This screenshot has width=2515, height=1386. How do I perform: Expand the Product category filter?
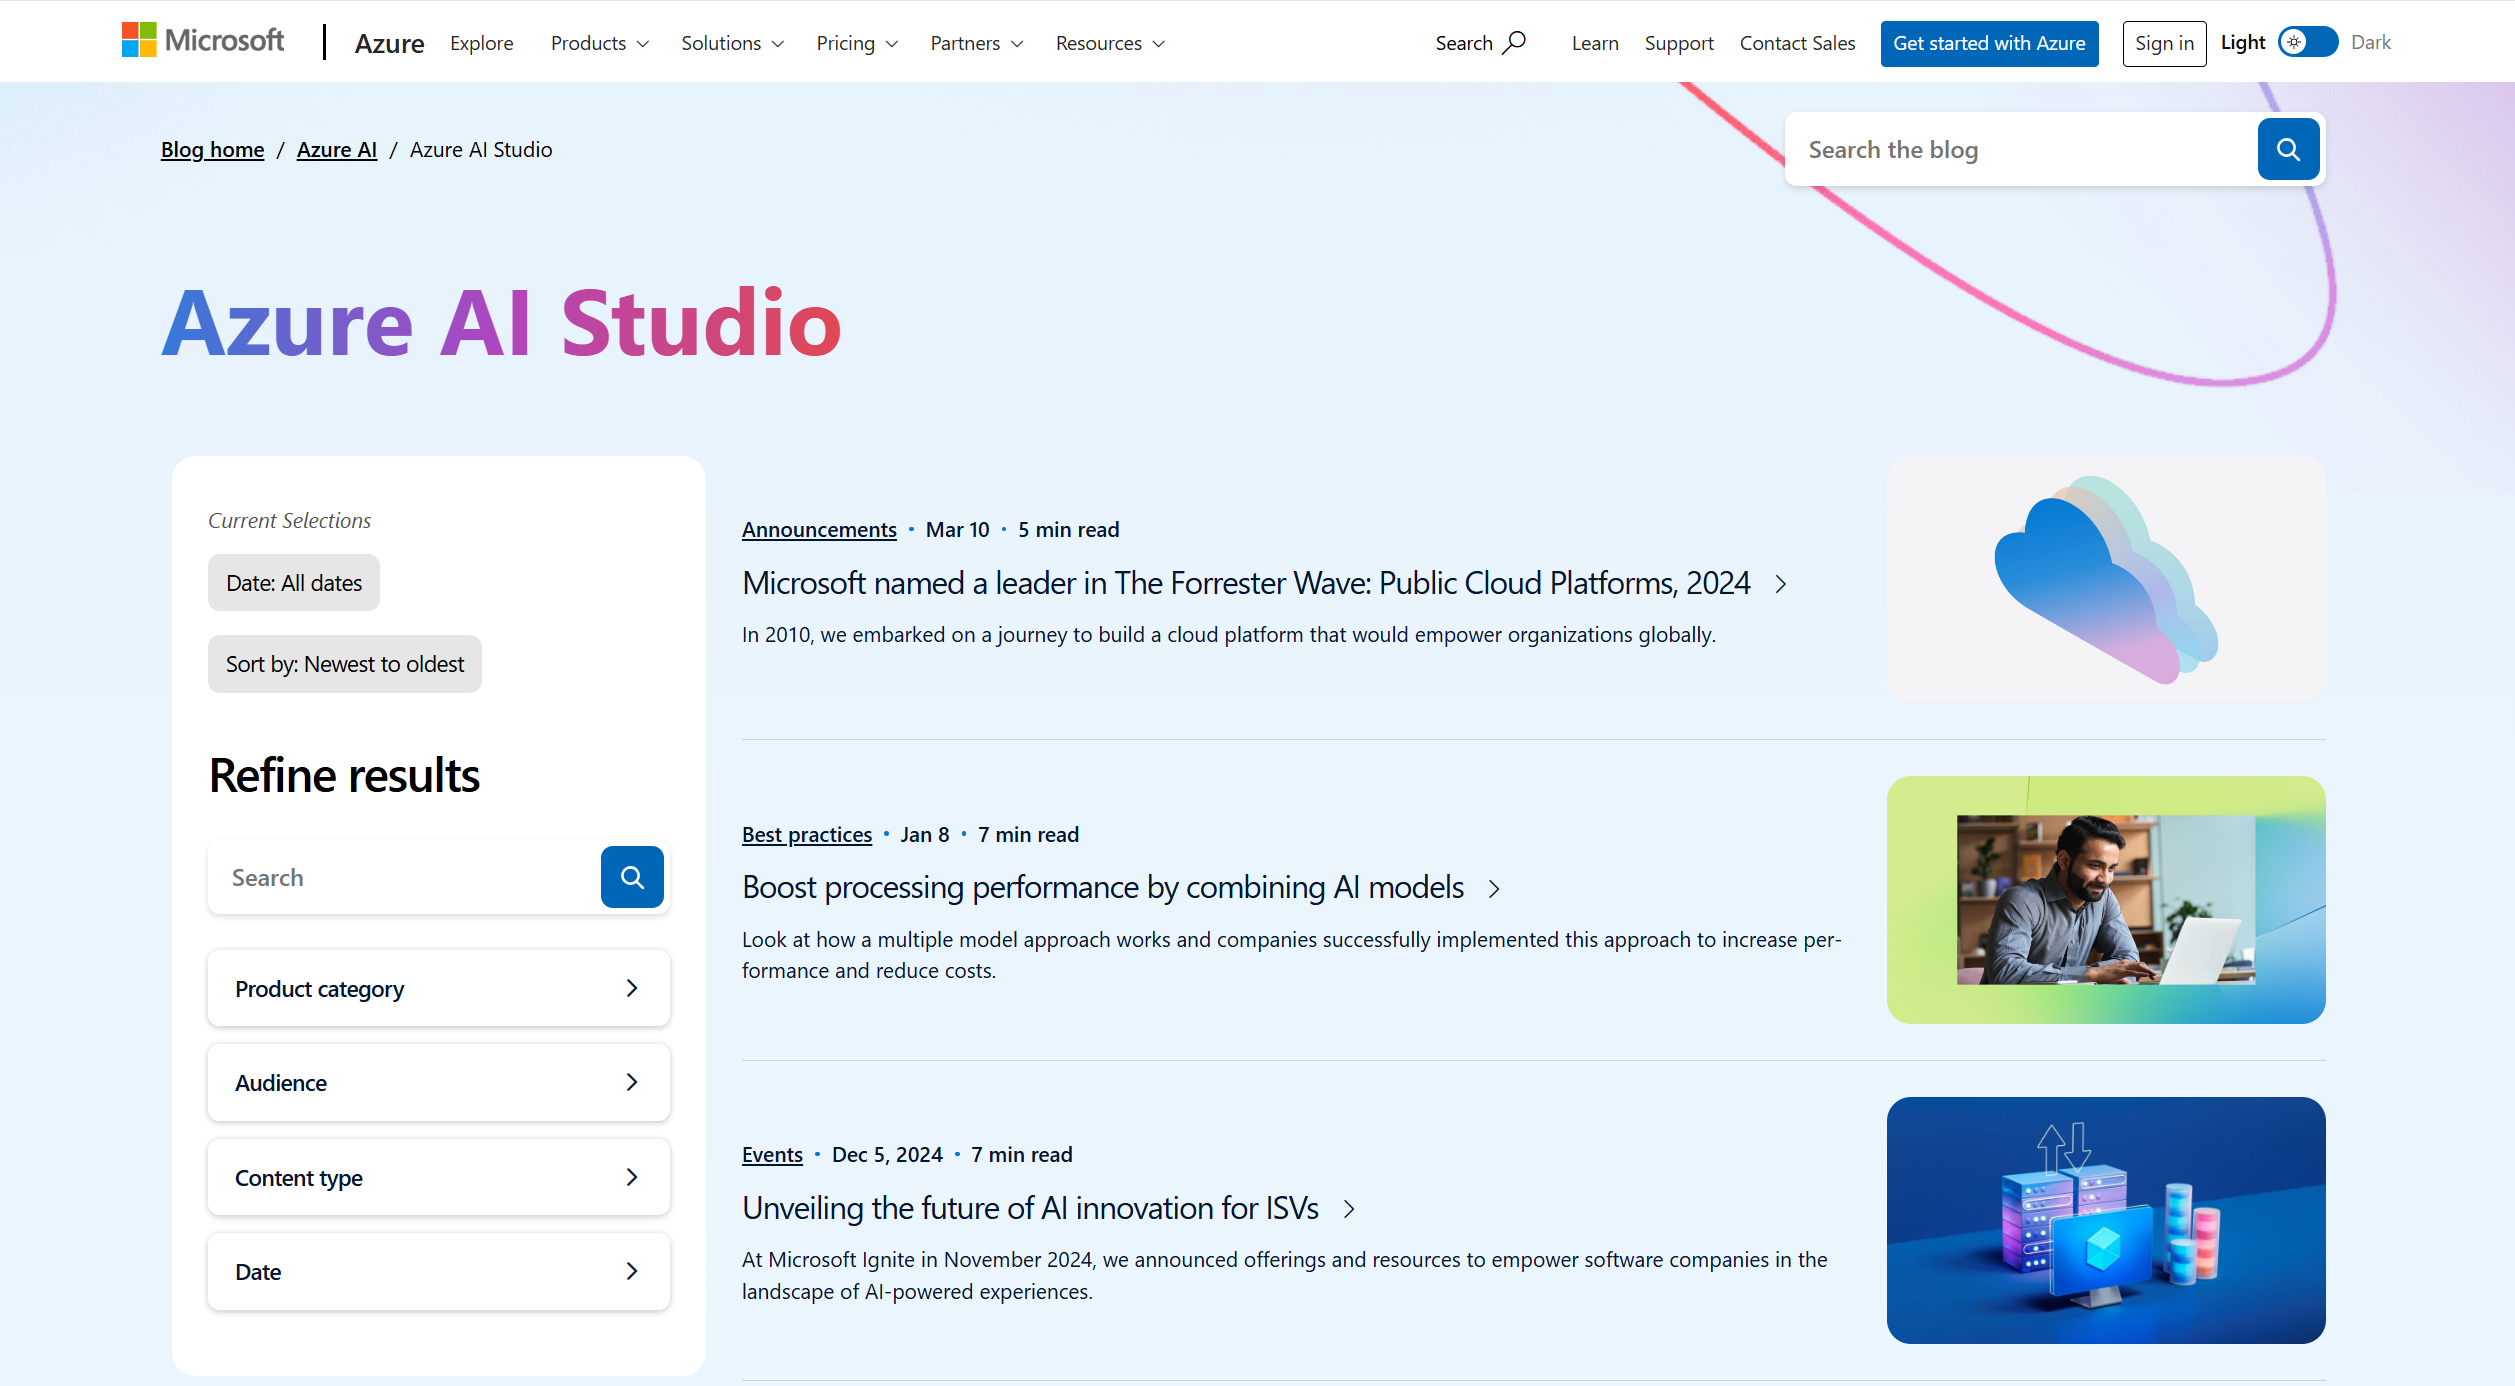click(438, 988)
